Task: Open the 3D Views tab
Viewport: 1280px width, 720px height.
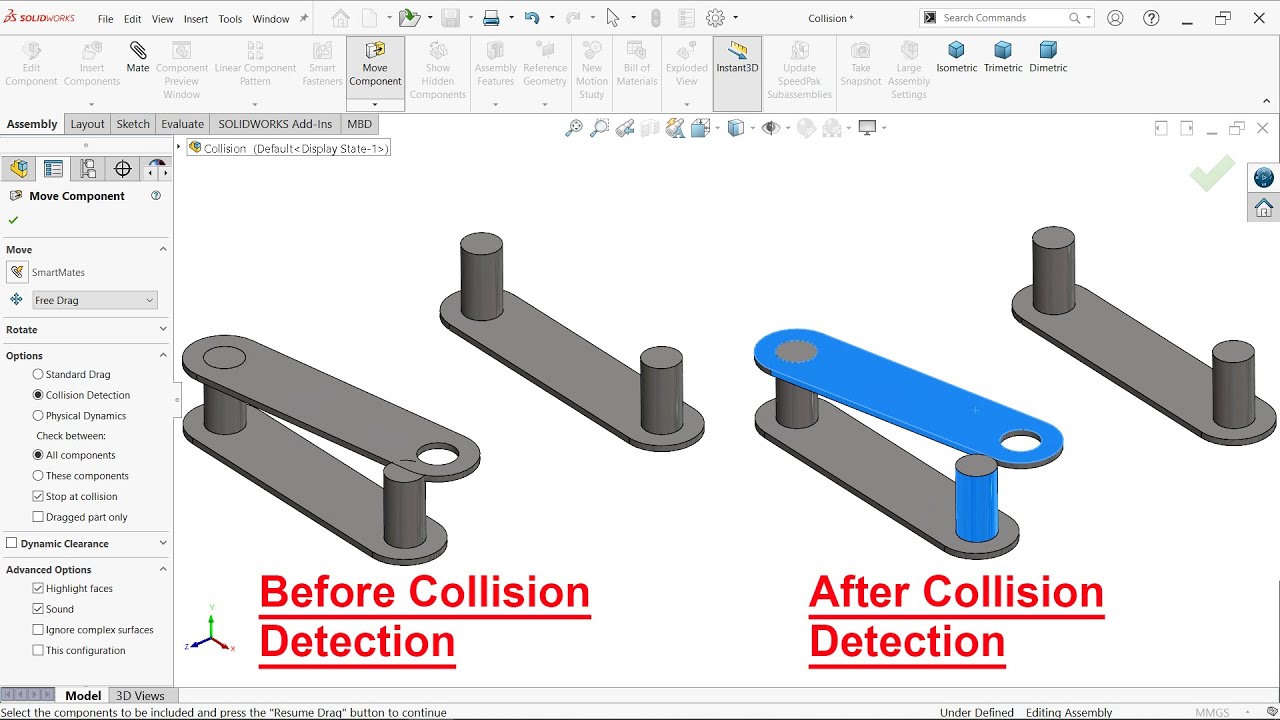Action: tap(140, 695)
